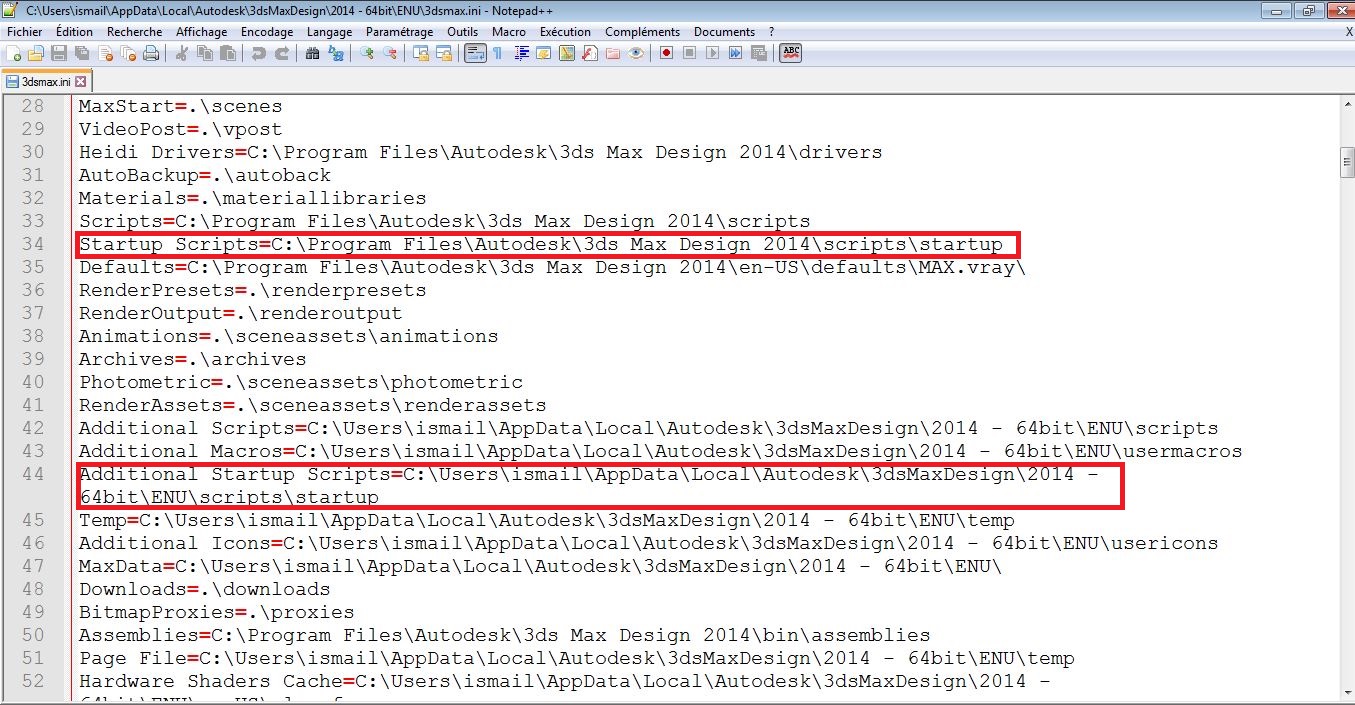Open the Langage menu
Image resolution: width=1355 pixels, height=705 pixels.
pos(329,32)
